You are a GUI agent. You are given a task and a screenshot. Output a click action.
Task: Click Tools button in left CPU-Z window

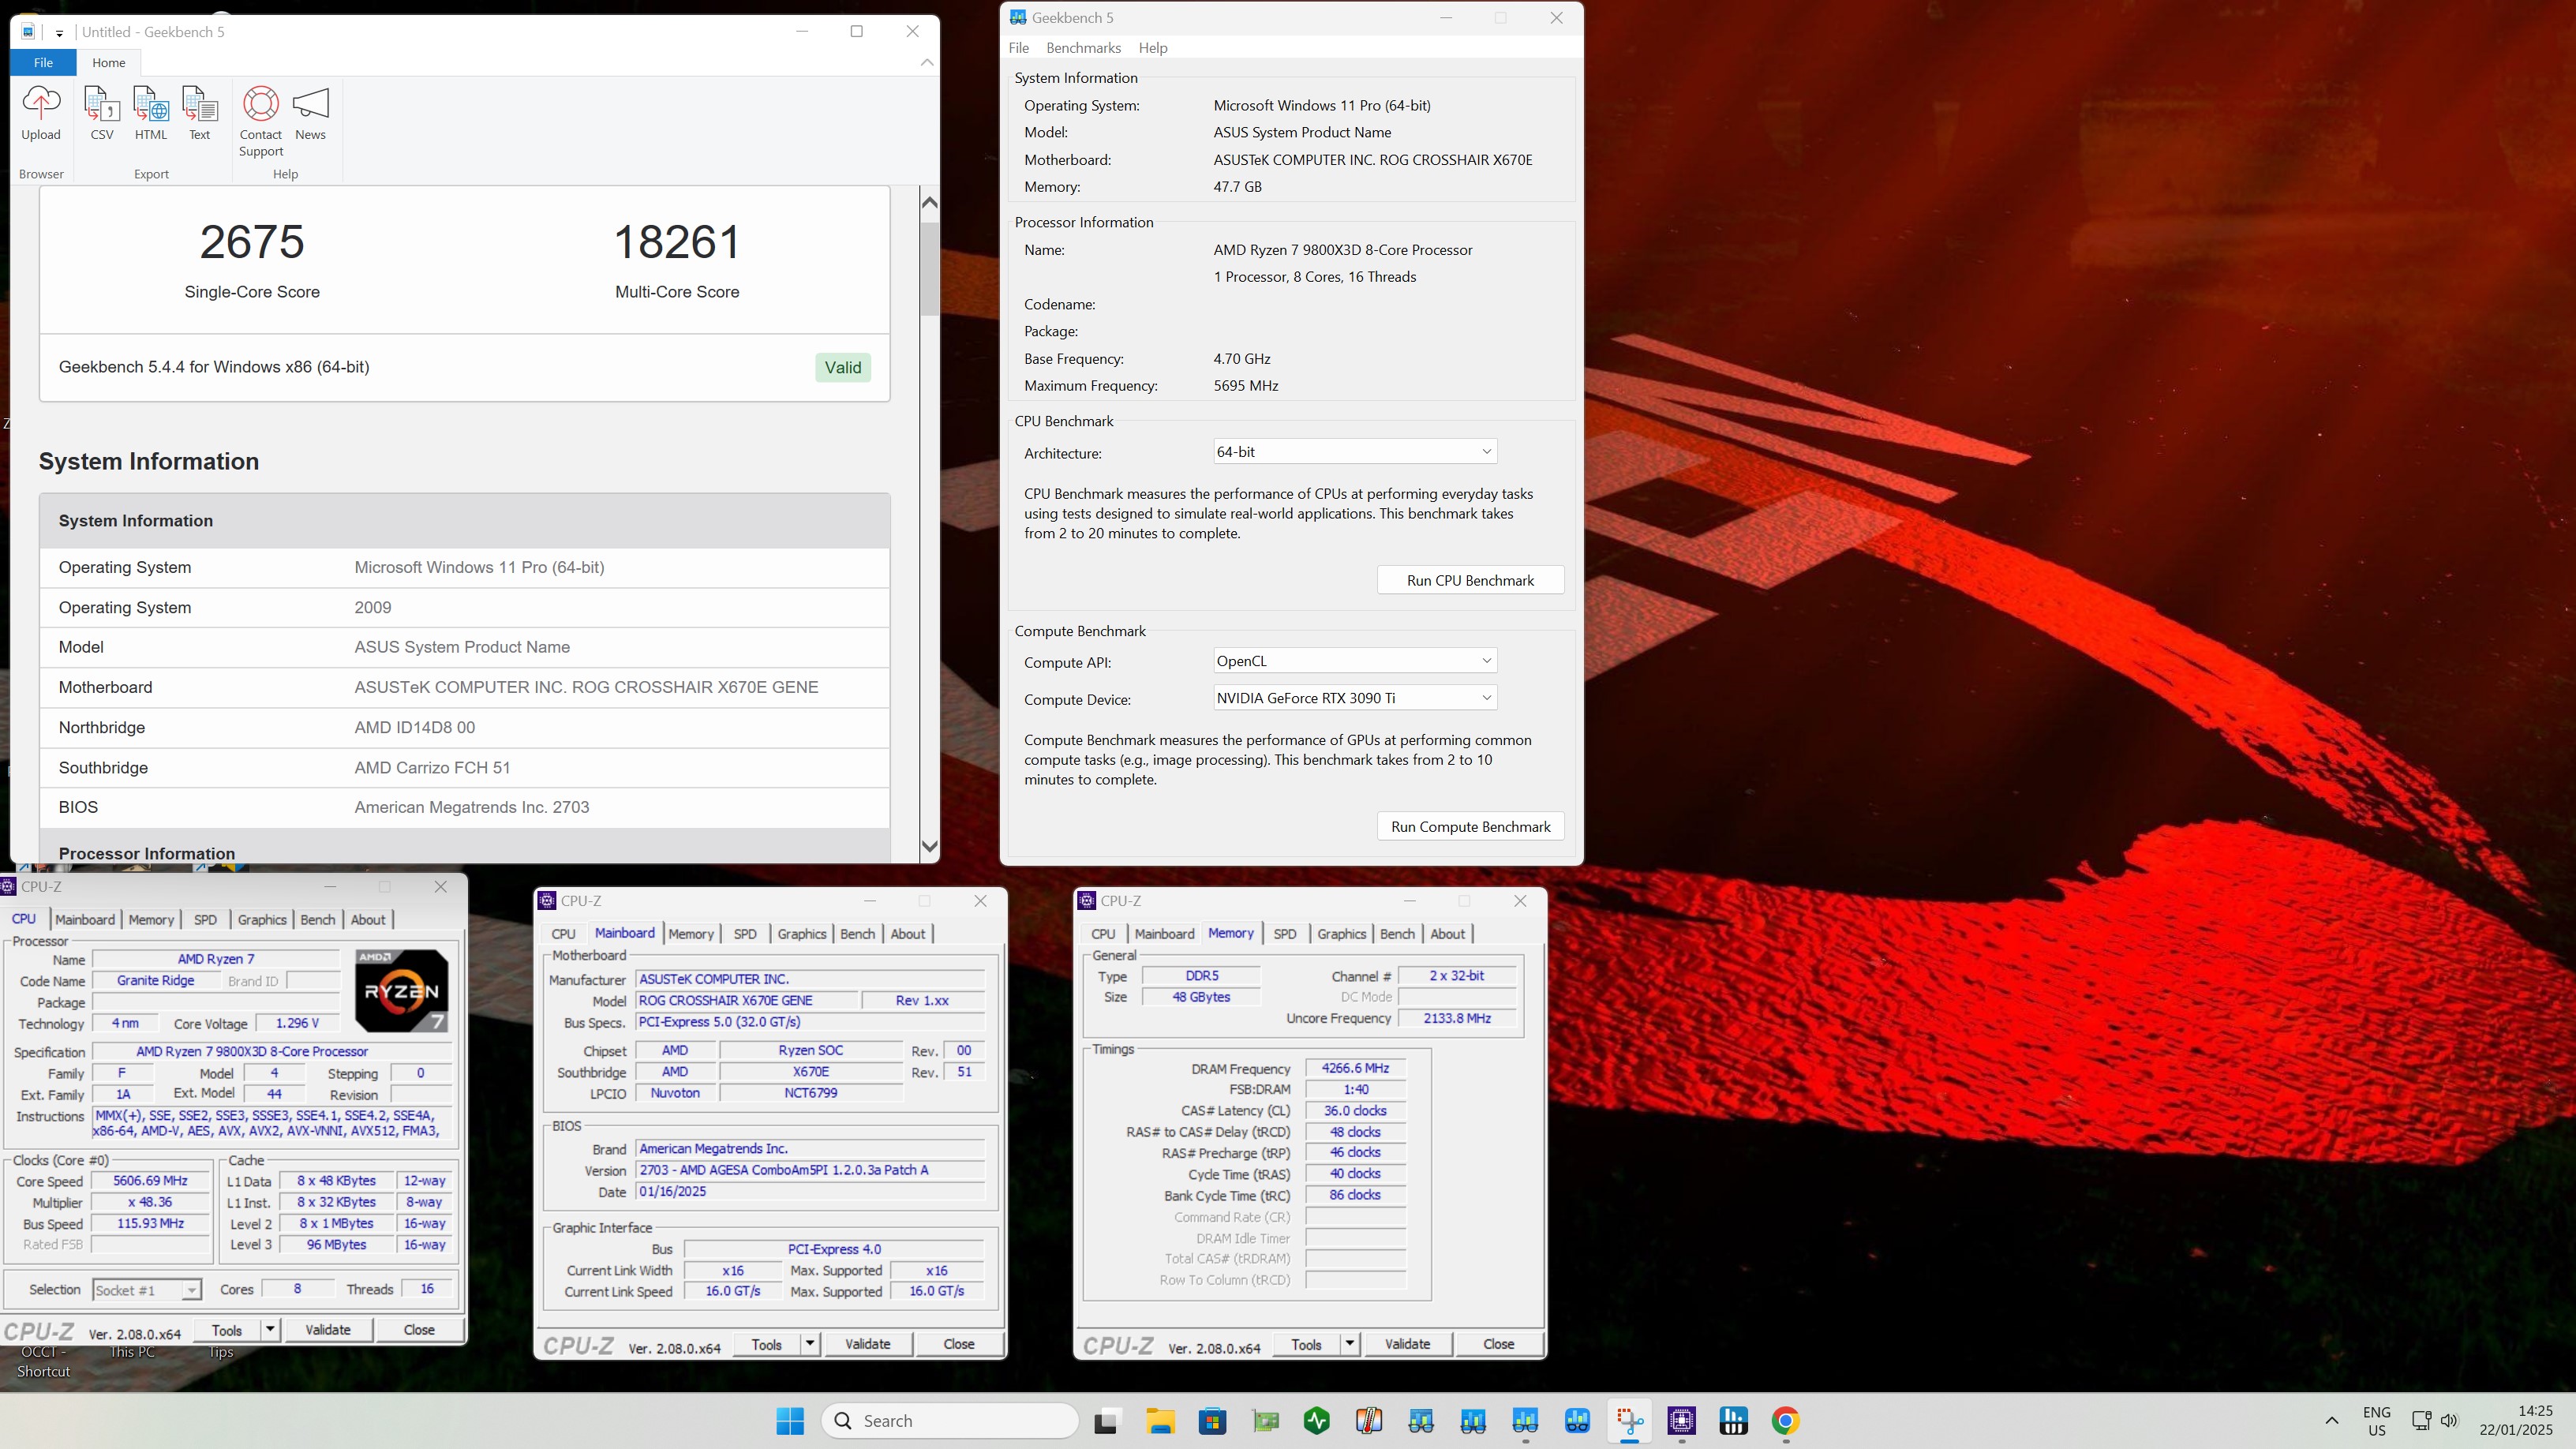pyautogui.click(x=227, y=1330)
